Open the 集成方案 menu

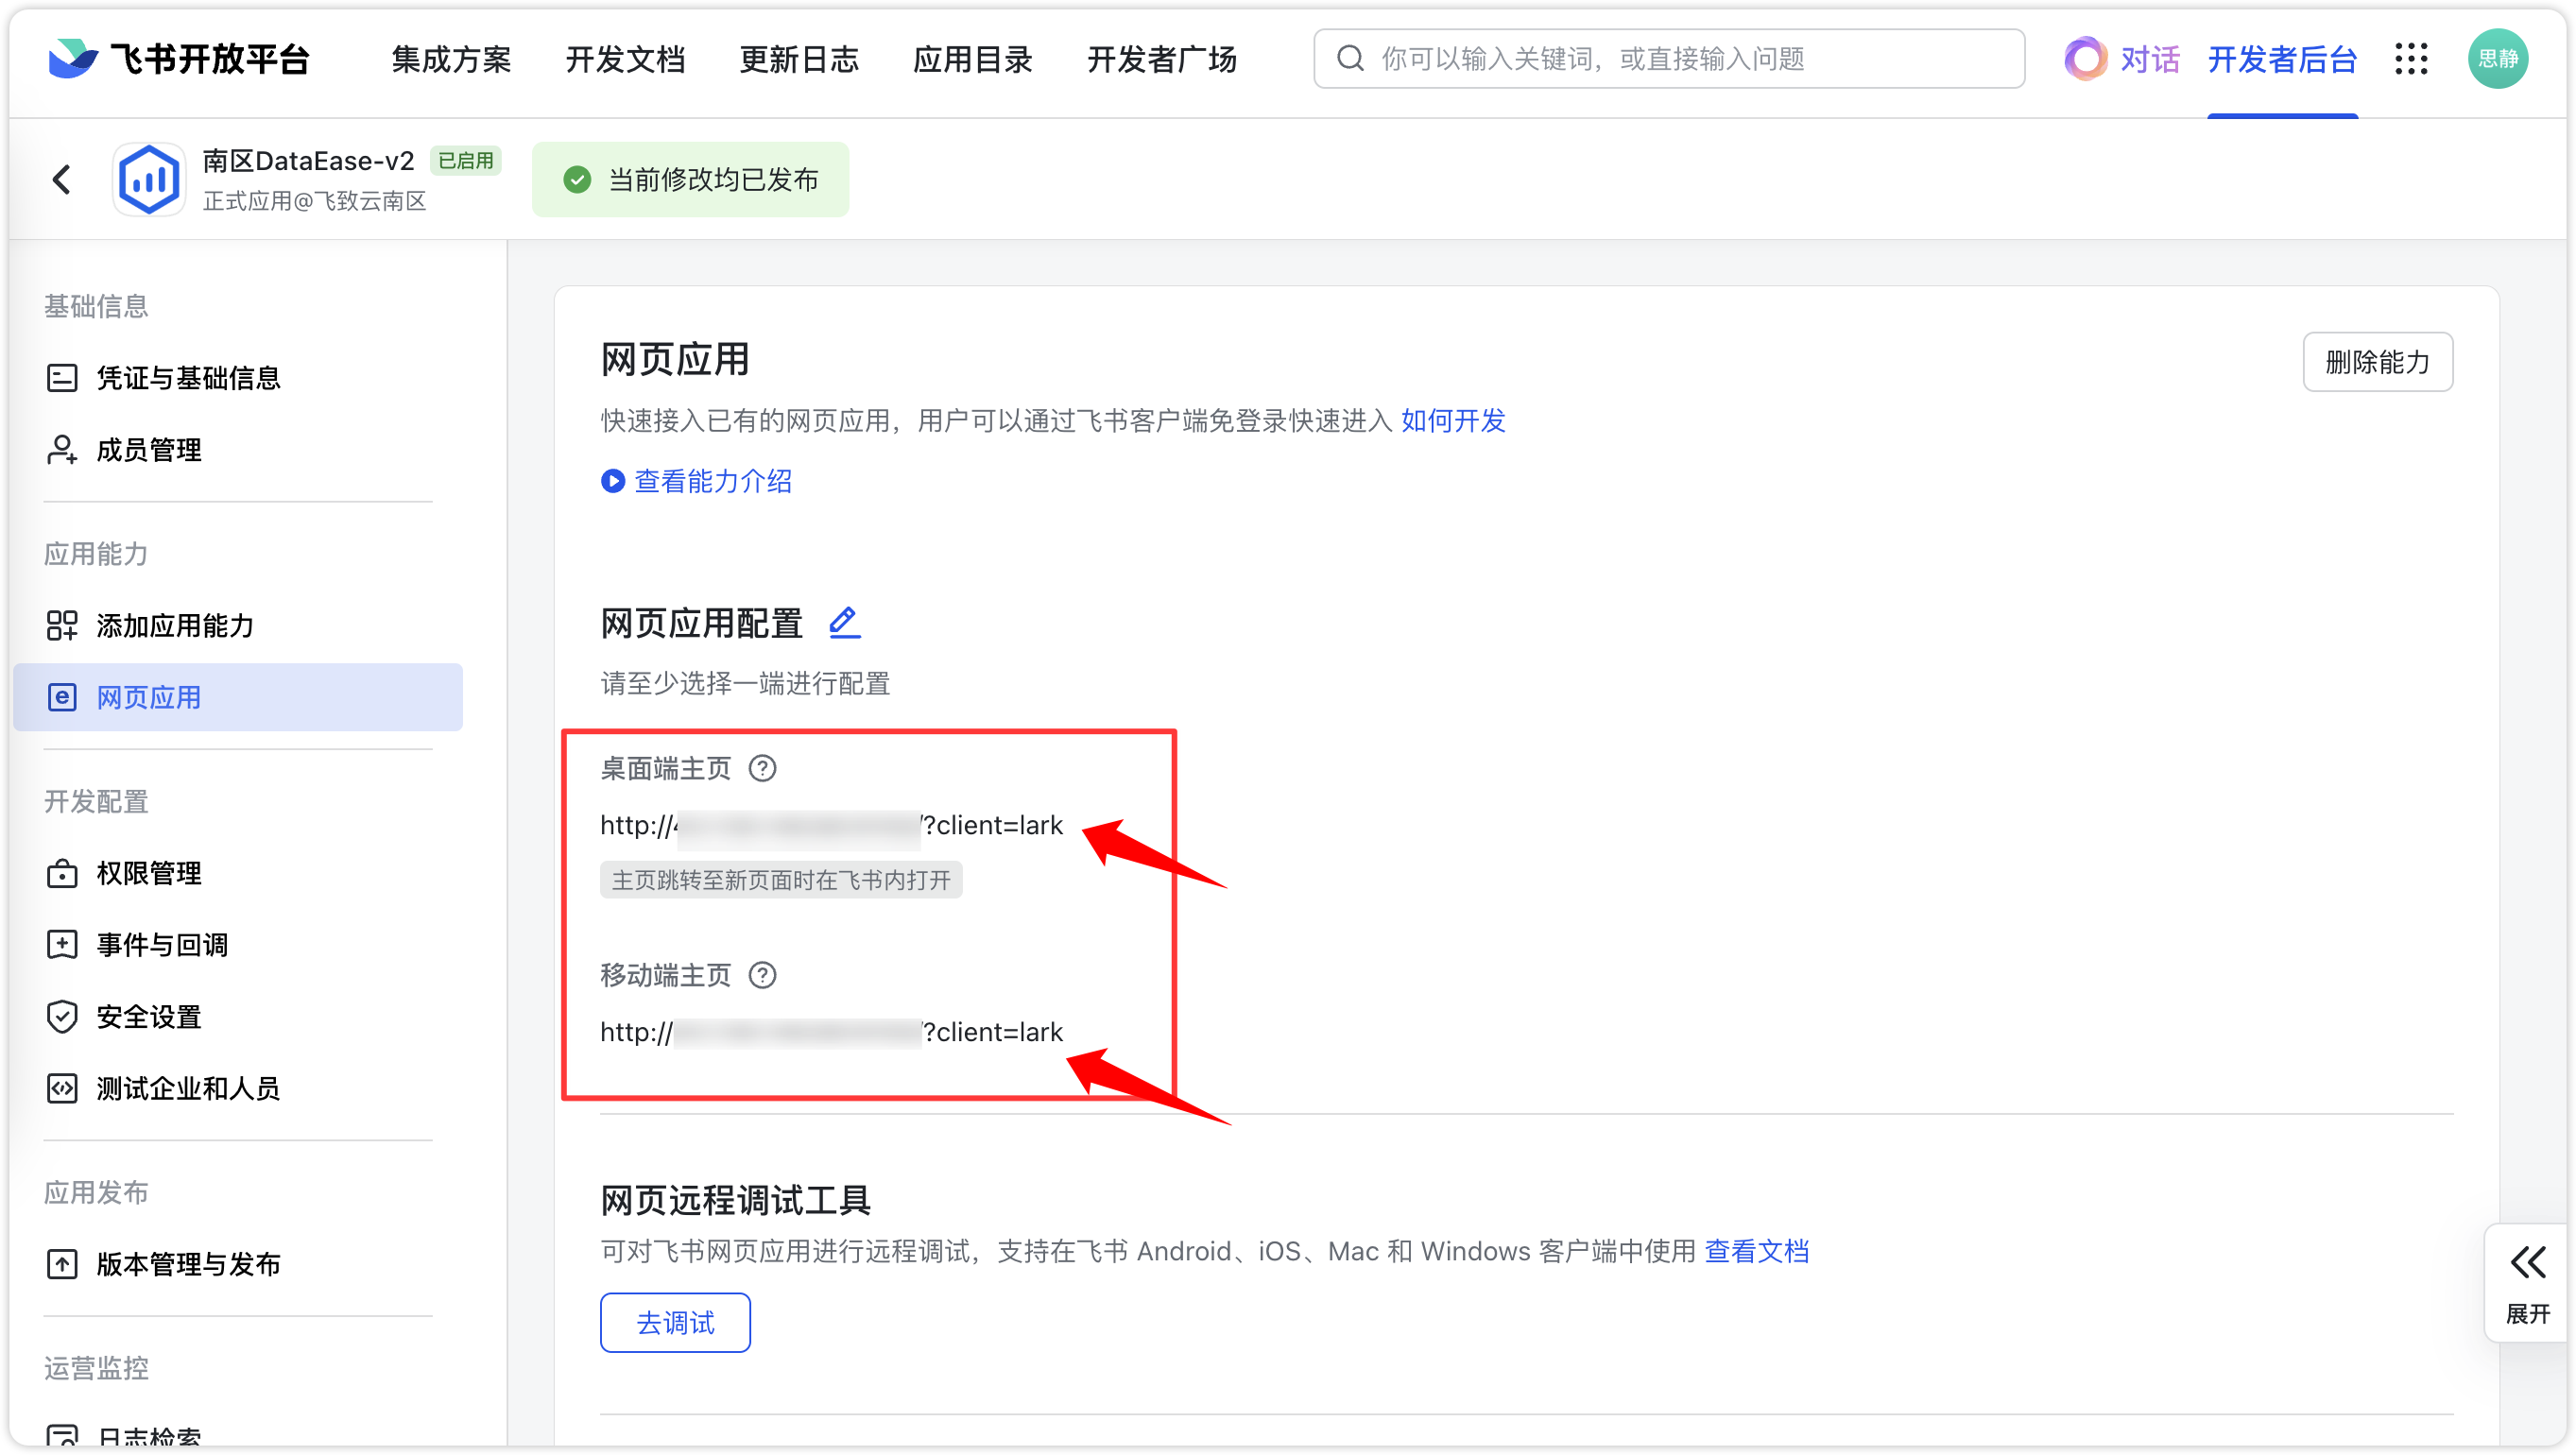point(451,59)
